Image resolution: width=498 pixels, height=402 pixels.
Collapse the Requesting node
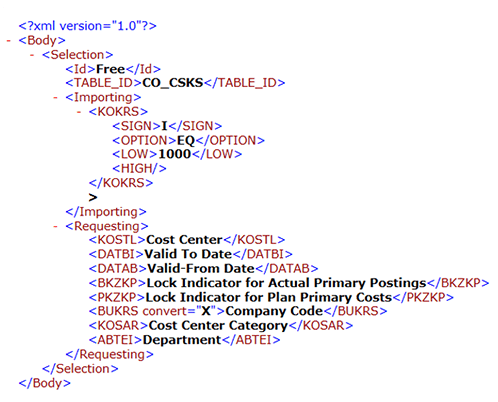(55, 226)
